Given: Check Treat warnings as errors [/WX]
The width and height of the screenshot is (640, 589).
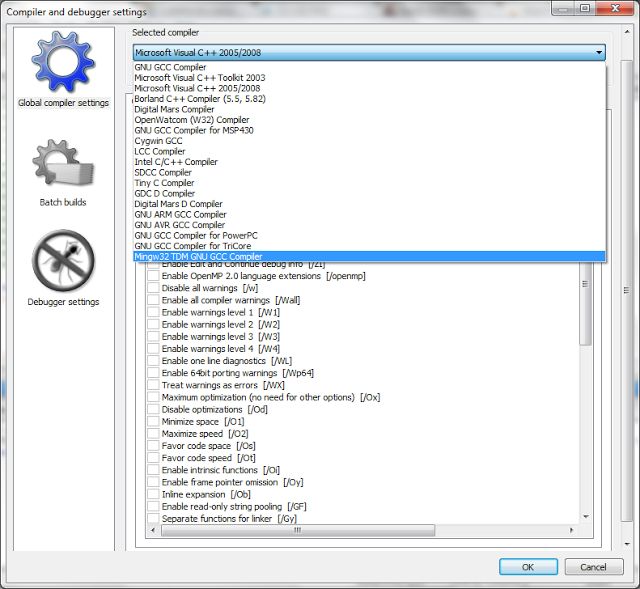Looking at the screenshot, I should 153,385.
